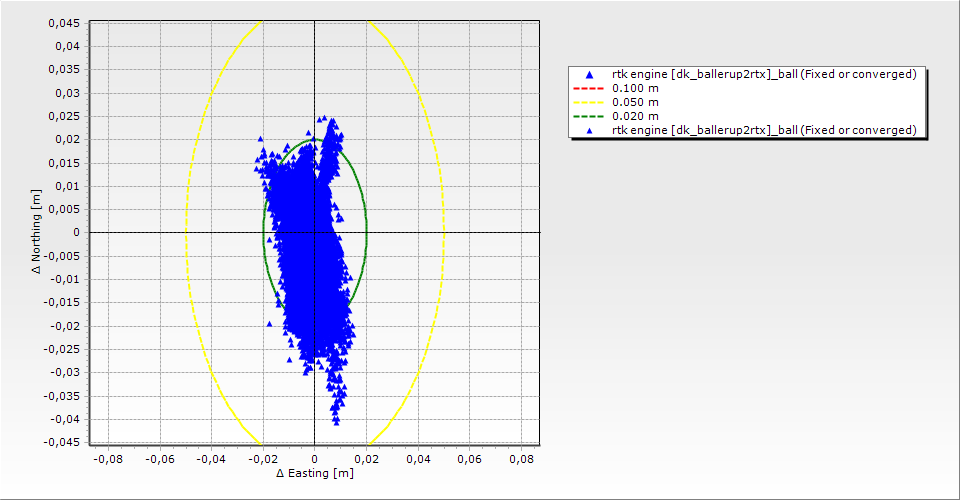
Task: Click the -0,03 northing axis label
Action: click(64, 373)
